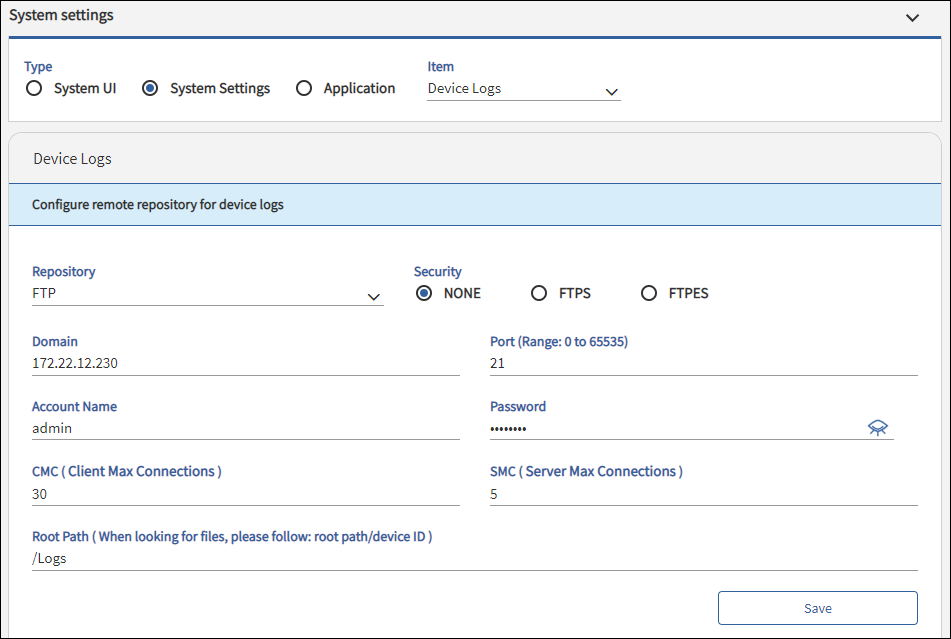Click the Port field containing 21
Screen dimensions: 951x639
click(703, 363)
